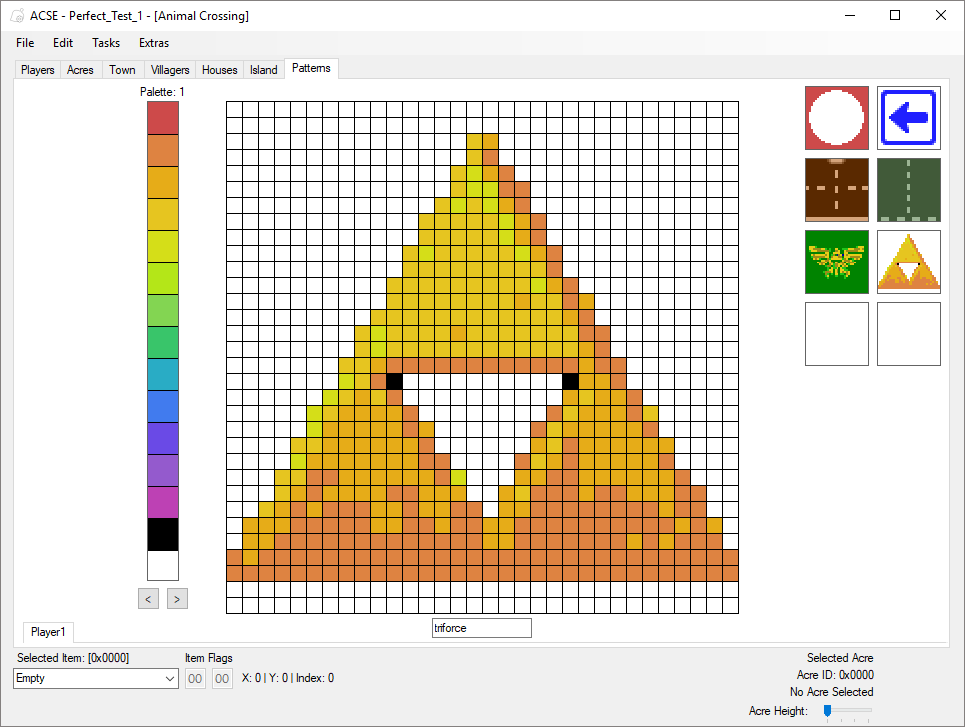Select the triforce pattern thumbnail
This screenshot has height=727, width=965.
[x=908, y=262]
